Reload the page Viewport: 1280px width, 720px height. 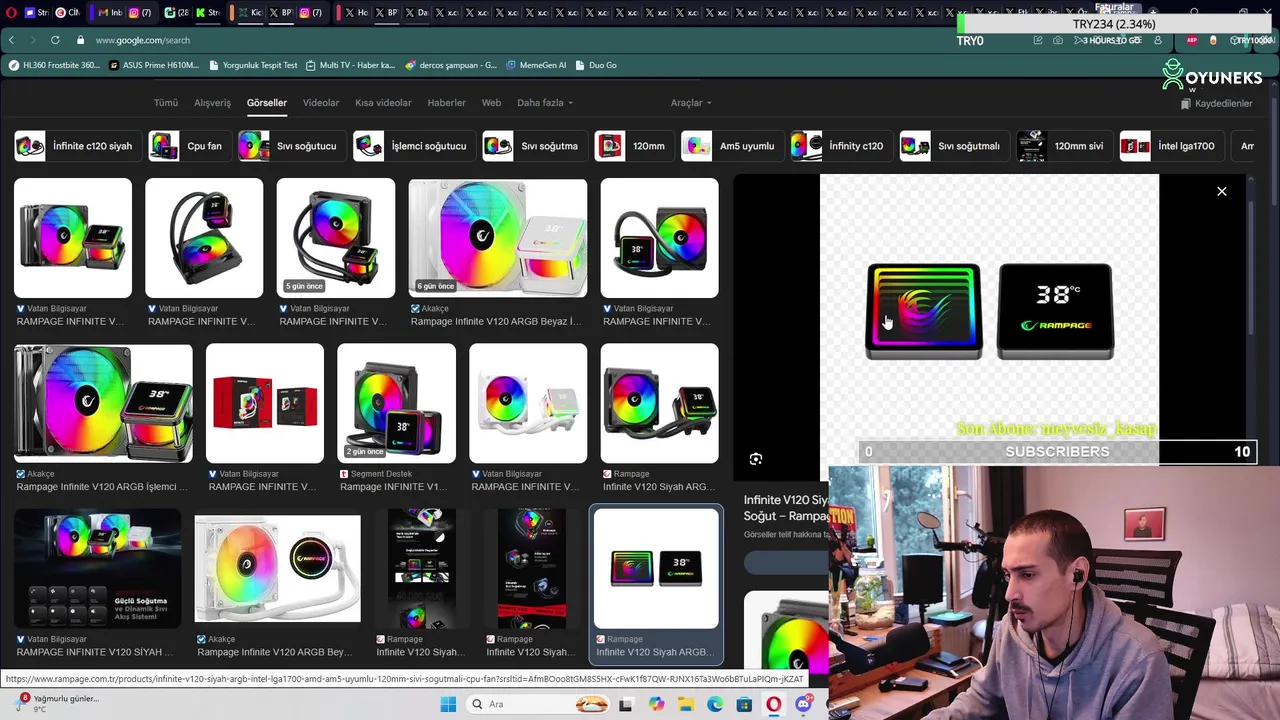[54, 40]
